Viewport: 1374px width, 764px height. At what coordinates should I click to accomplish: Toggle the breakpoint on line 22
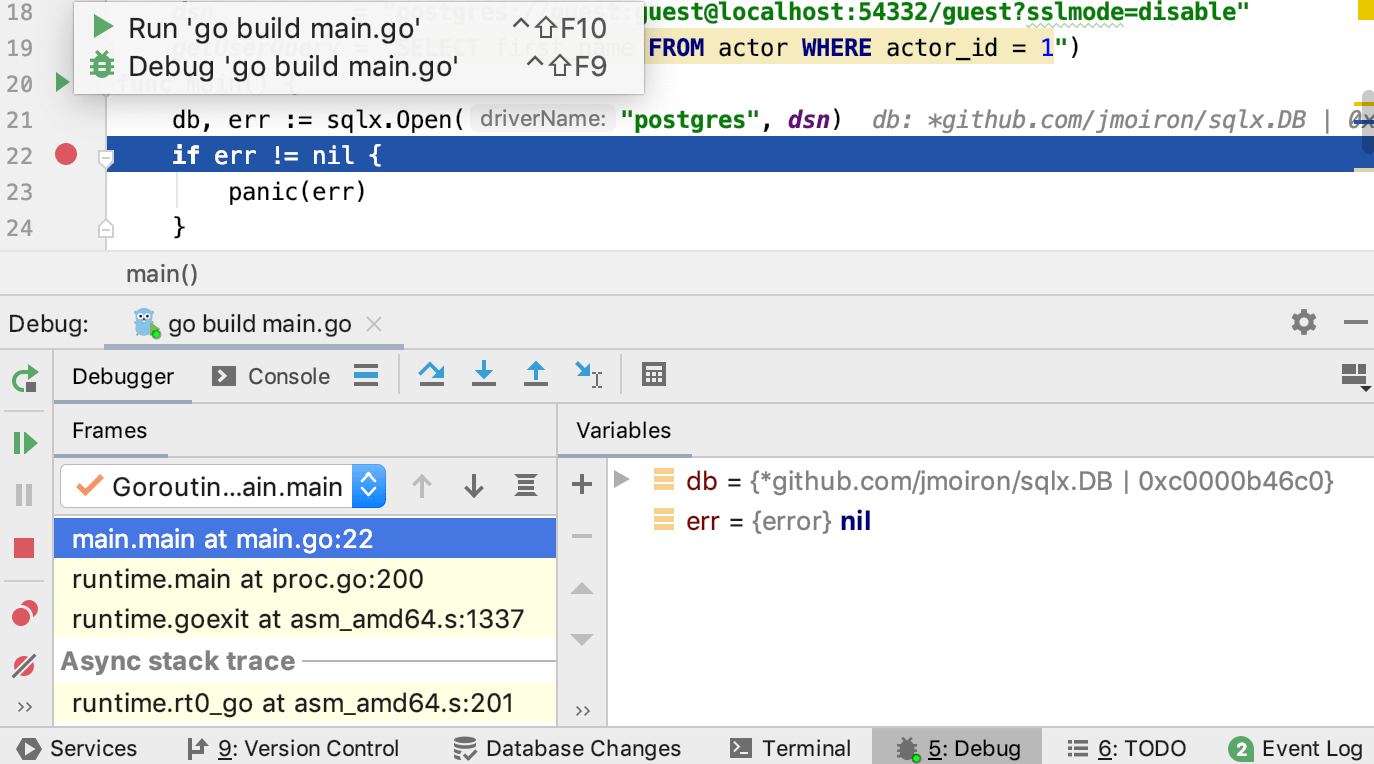coord(65,154)
